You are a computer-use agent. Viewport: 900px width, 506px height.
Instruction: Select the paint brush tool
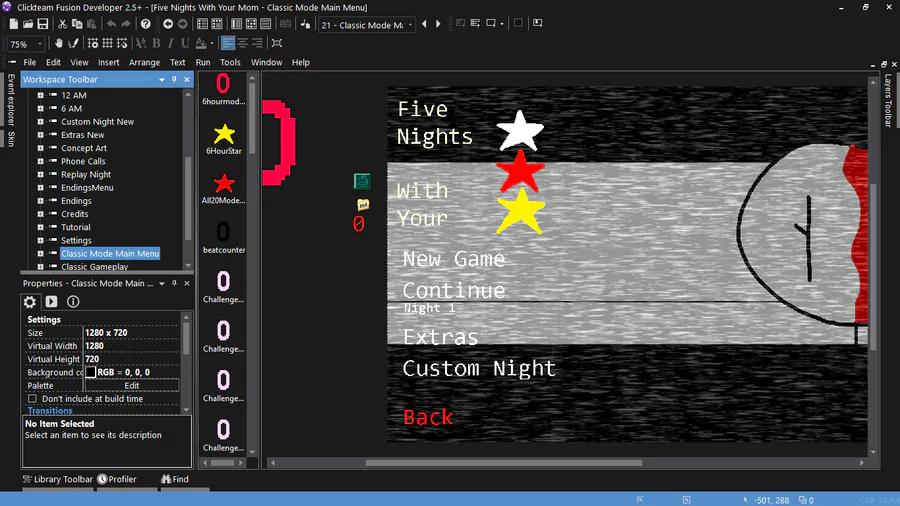(73, 44)
